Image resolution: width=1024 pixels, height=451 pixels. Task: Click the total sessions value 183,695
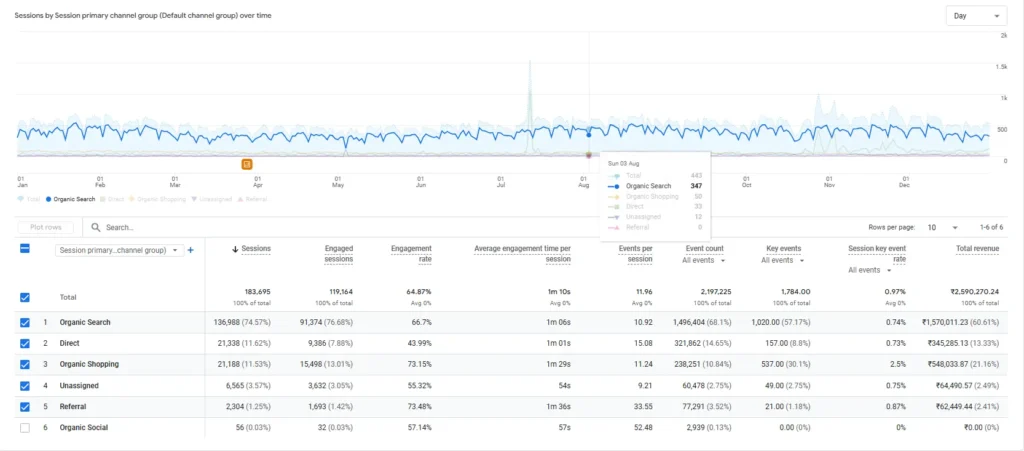257,292
